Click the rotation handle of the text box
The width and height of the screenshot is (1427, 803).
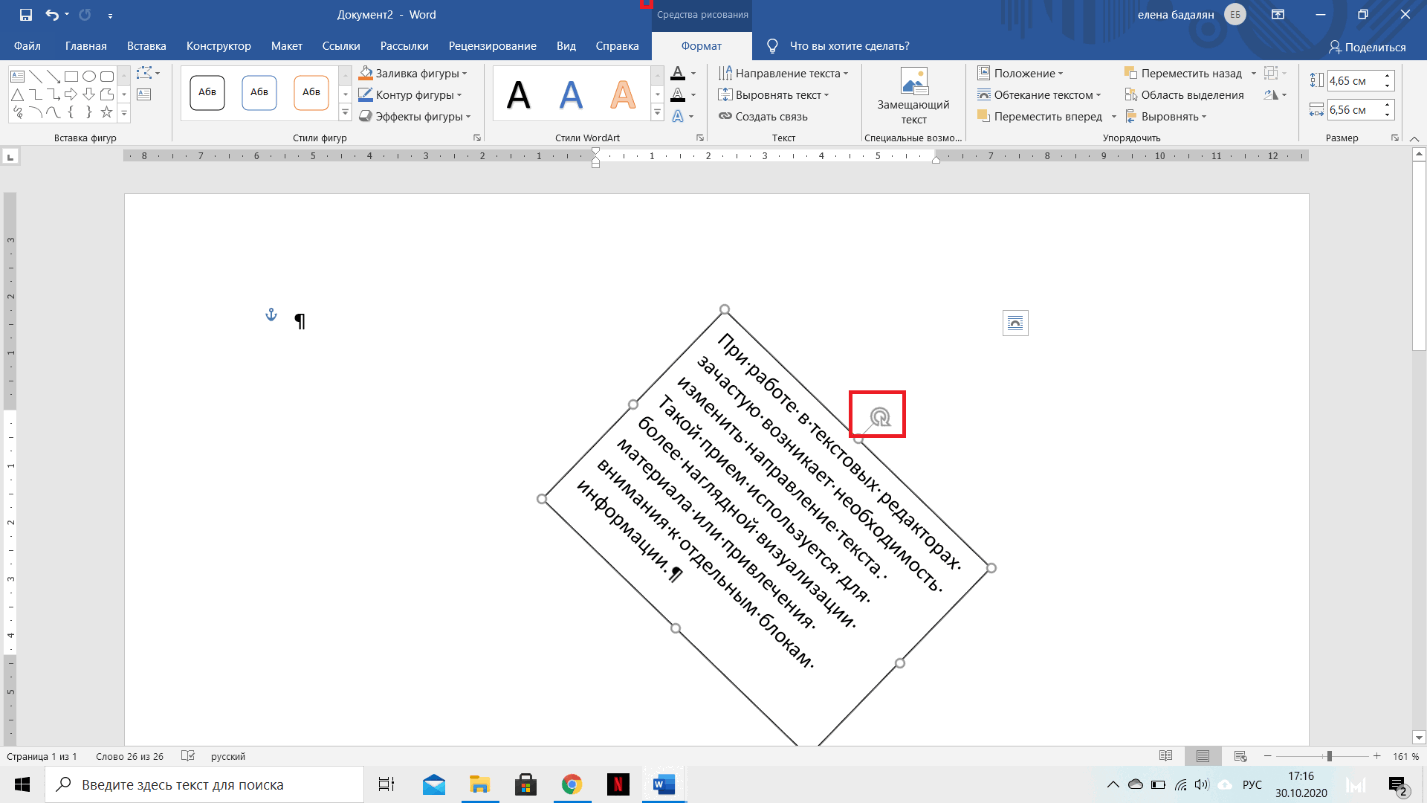pos(879,417)
